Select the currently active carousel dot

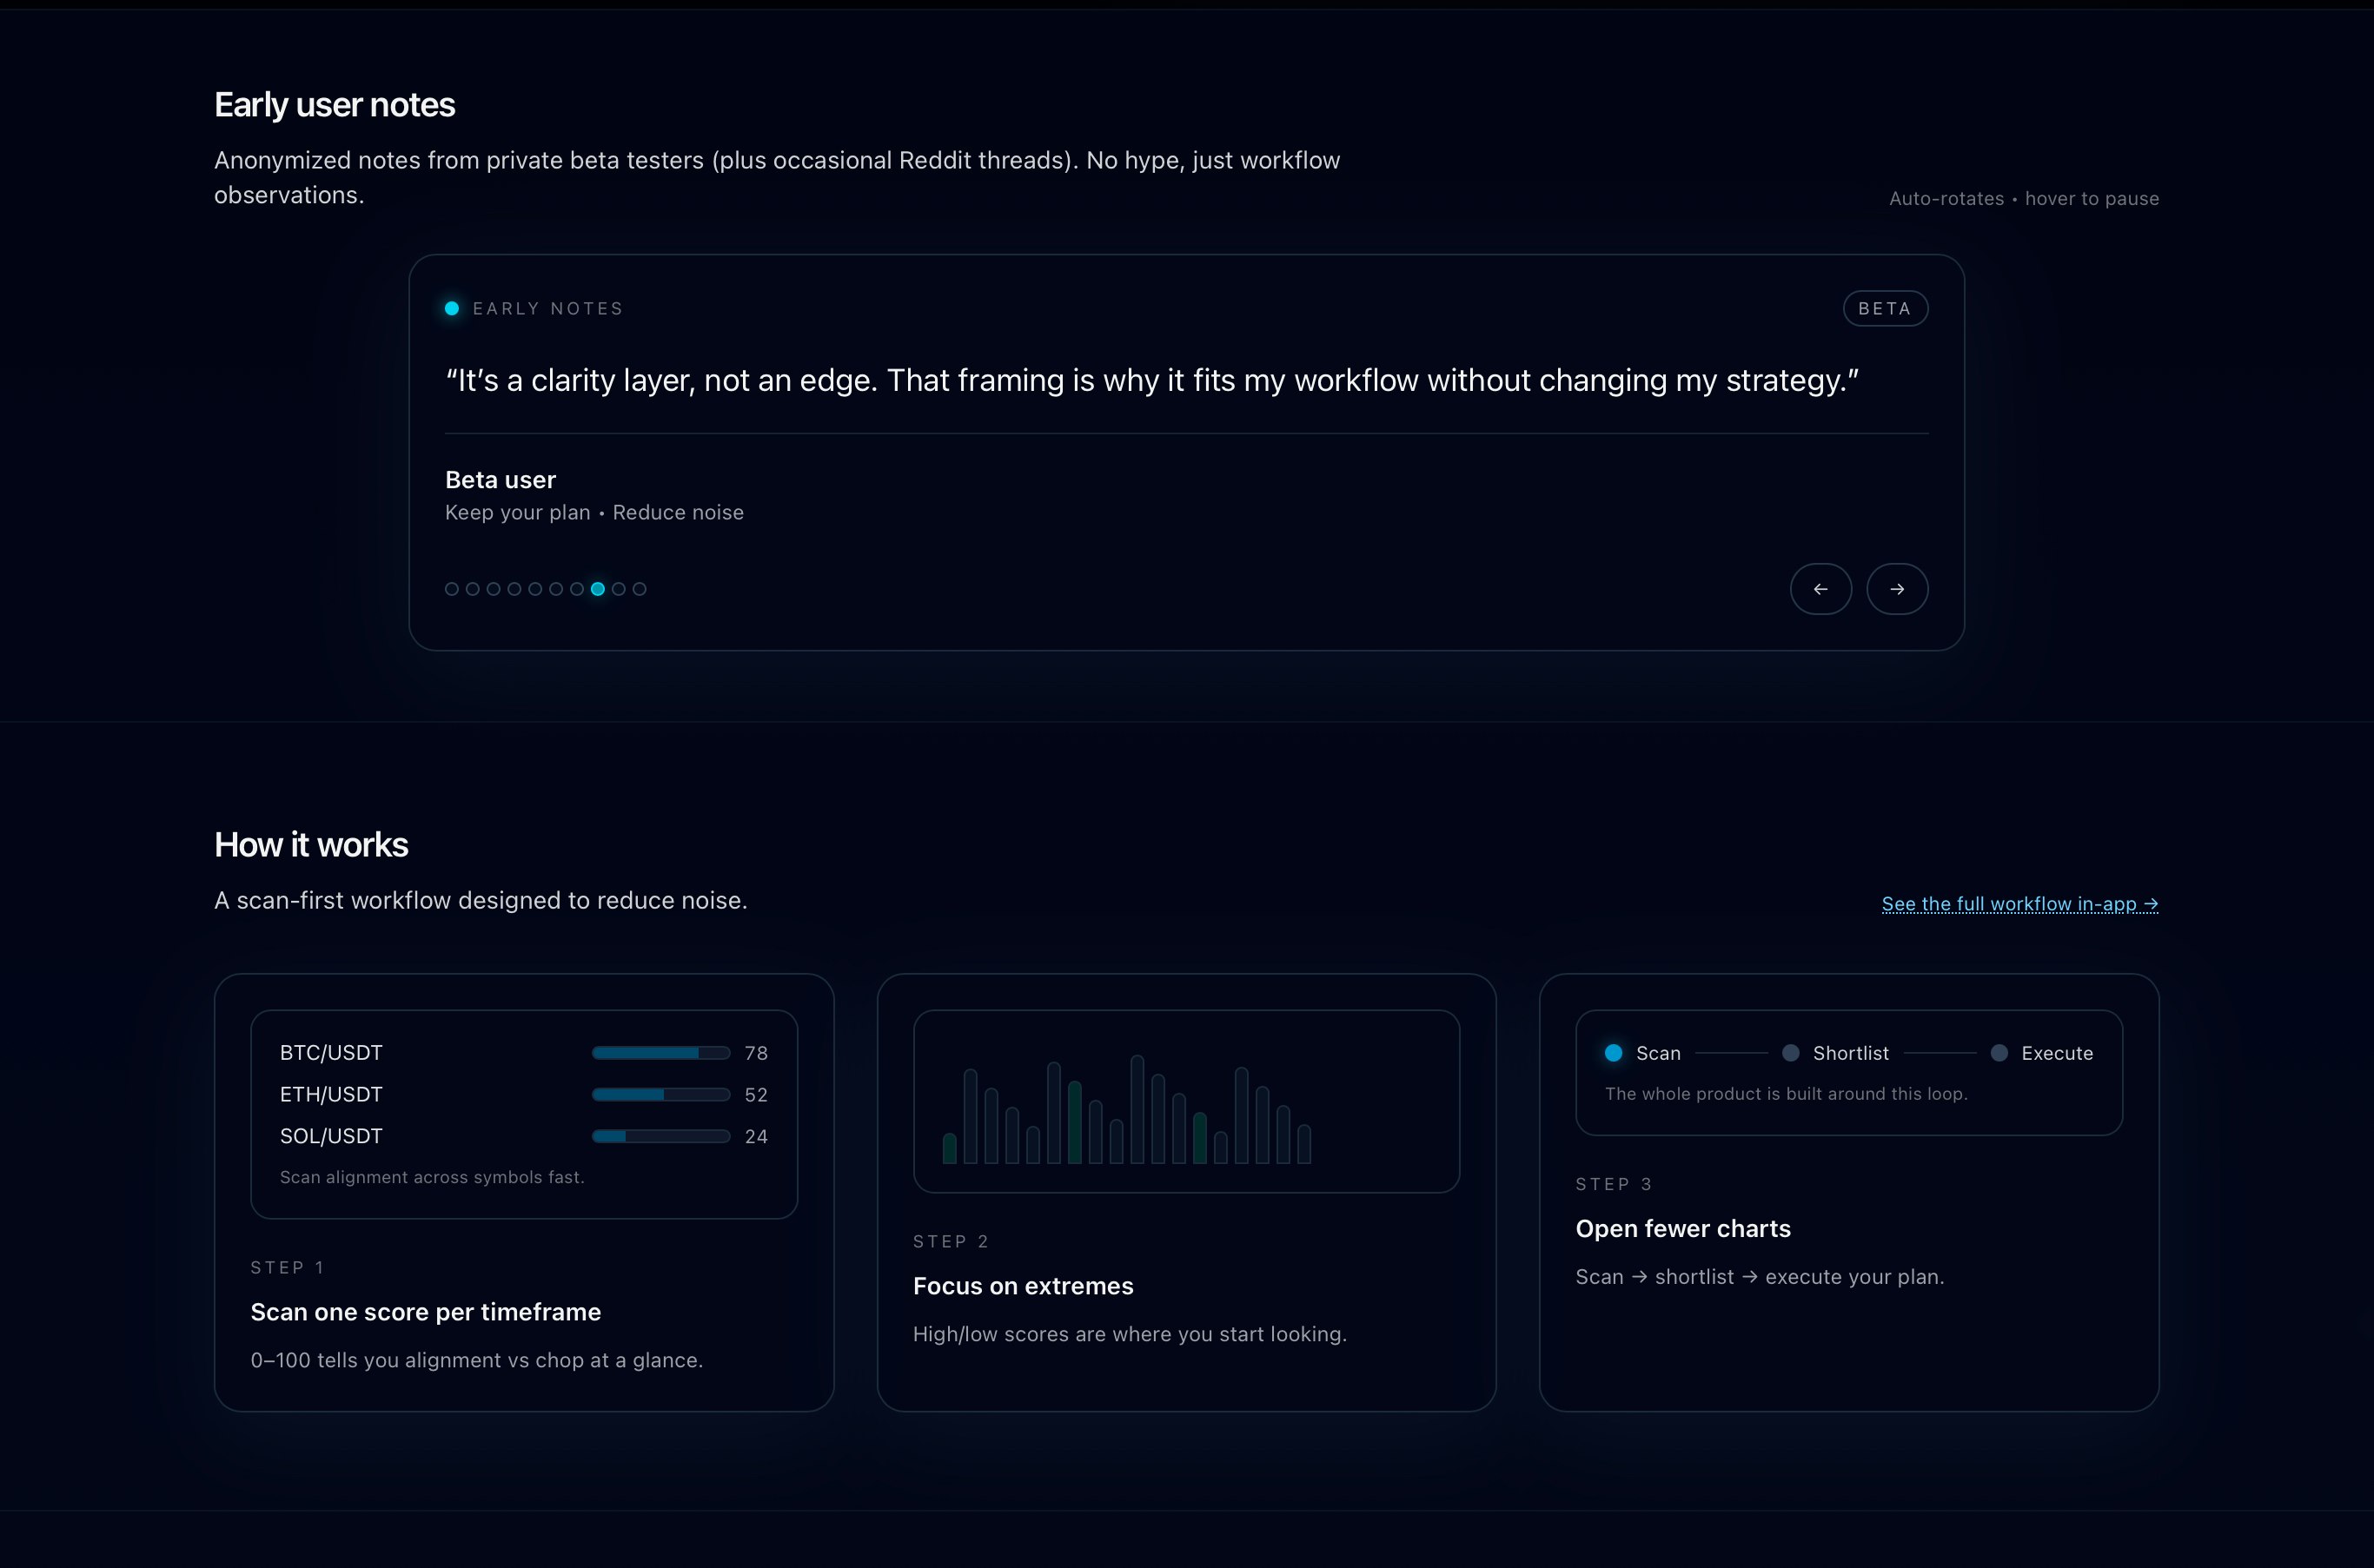point(598,589)
